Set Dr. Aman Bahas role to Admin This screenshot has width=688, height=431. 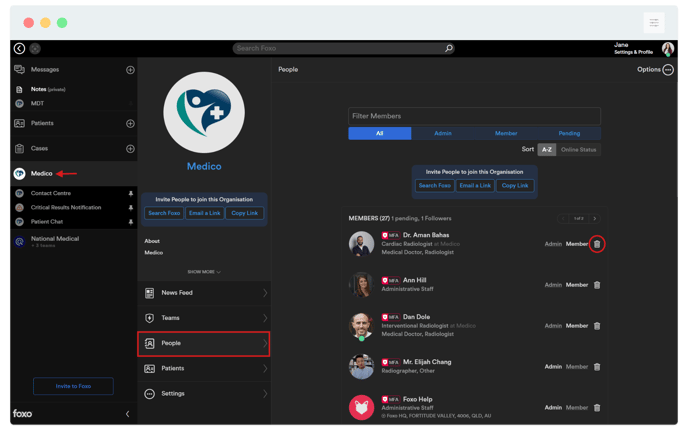coord(553,244)
